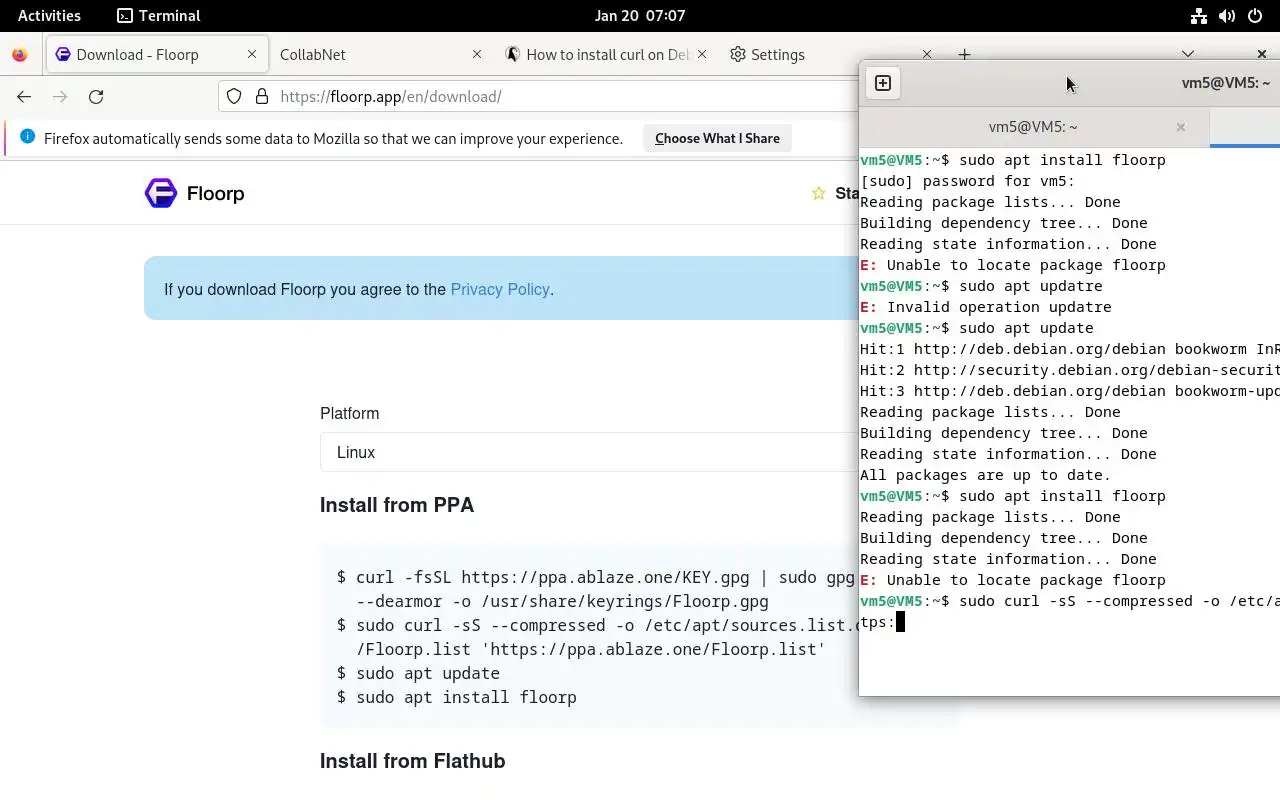Open the Terminal app menu in top bar

tap(158, 15)
